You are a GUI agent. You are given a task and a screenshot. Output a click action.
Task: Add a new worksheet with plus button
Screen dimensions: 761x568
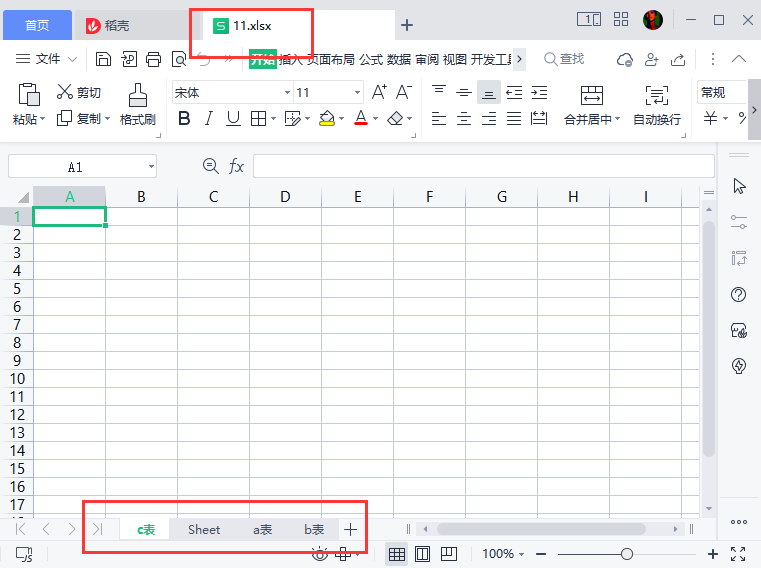(x=350, y=530)
